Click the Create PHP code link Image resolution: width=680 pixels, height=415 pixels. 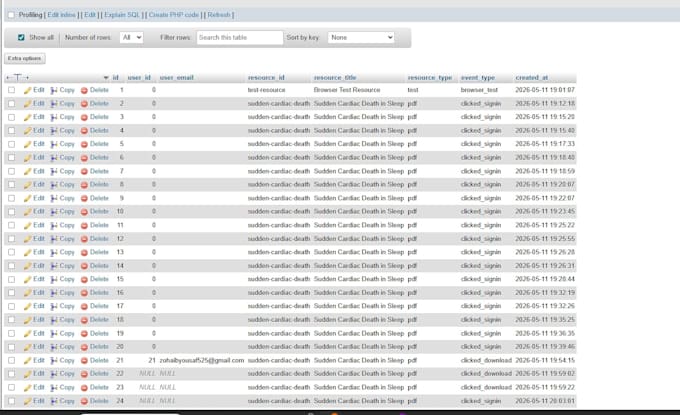tap(173, 15)
